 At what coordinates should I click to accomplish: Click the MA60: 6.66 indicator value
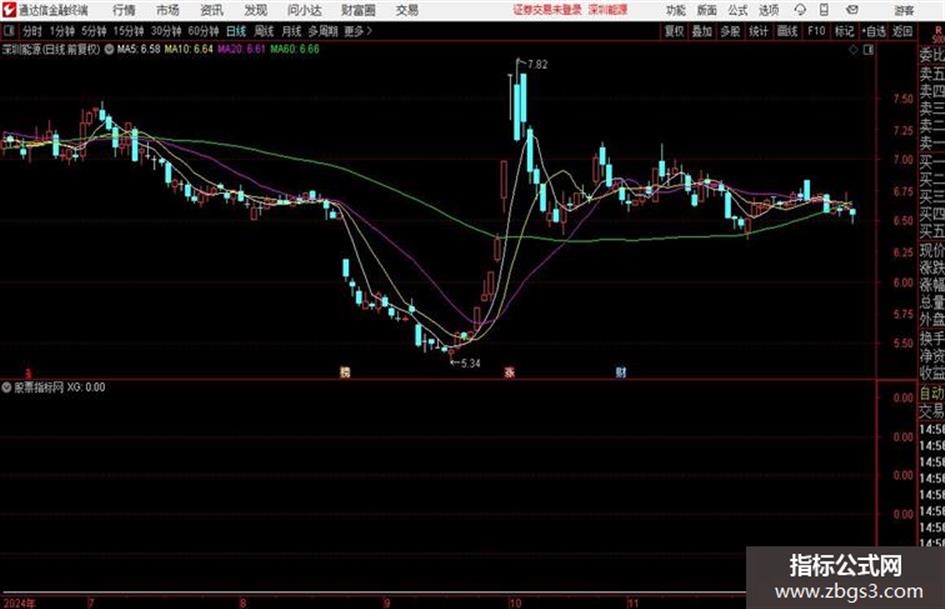[x=295, y=49]
